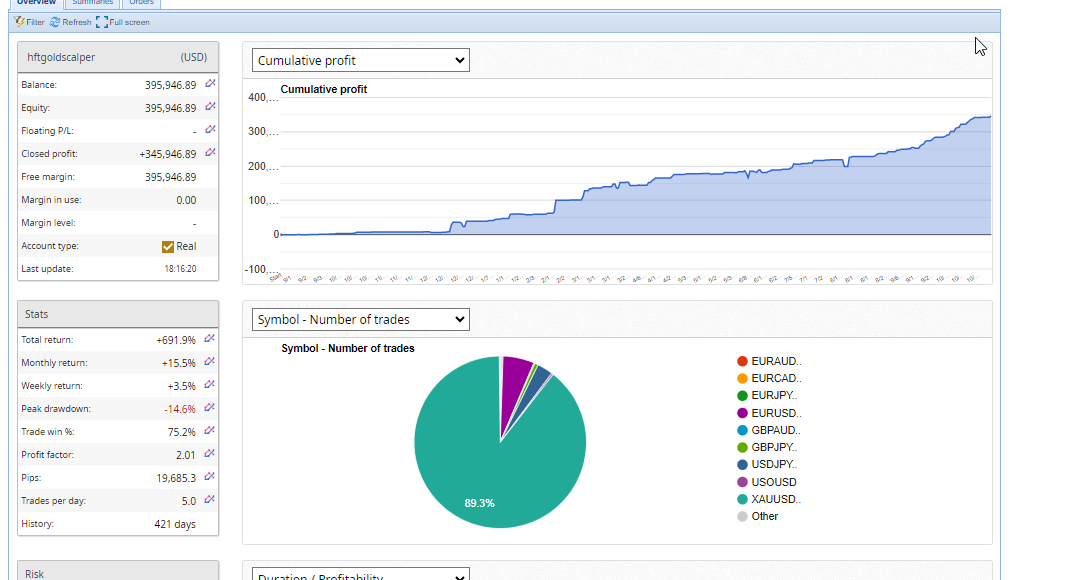Open the Peak drawdown chart icon
Viewport: 1072px width, 580px height.
coord(210,408)
